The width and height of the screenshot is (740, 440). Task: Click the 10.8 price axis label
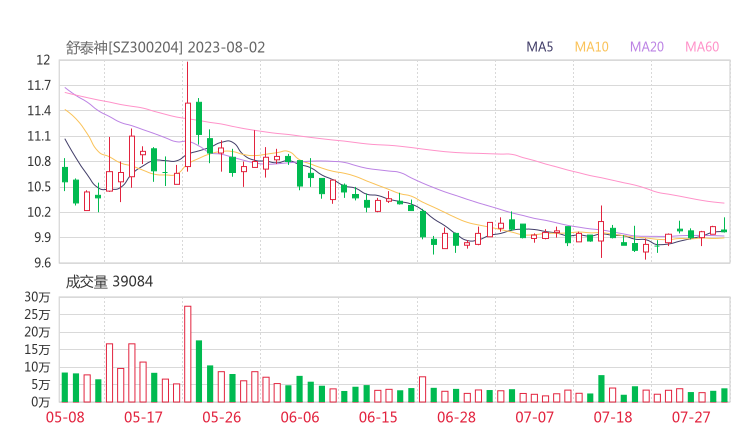pyautogui.click(x=39, y=161)
